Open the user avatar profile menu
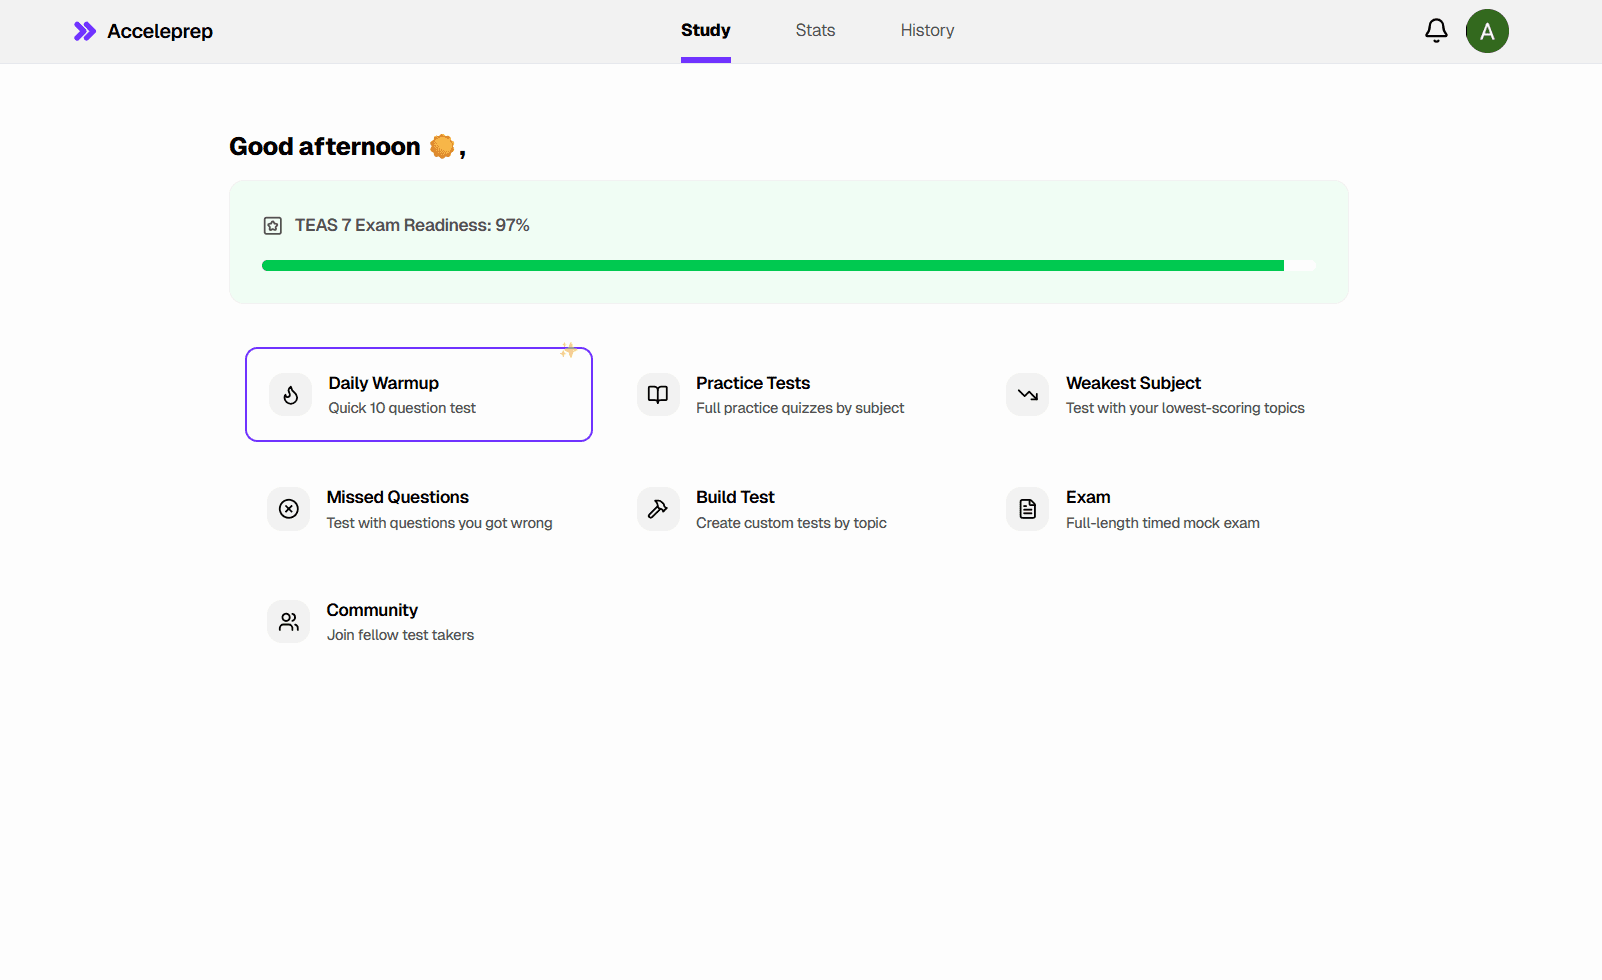 [x=1487, y=31]
